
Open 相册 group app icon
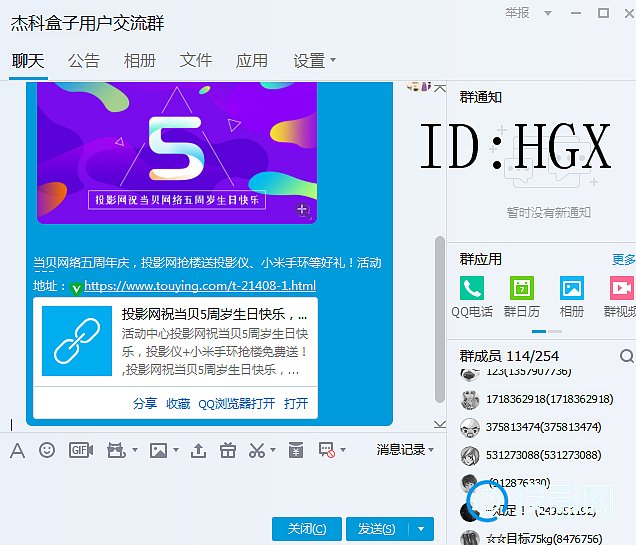coord(572,296)
